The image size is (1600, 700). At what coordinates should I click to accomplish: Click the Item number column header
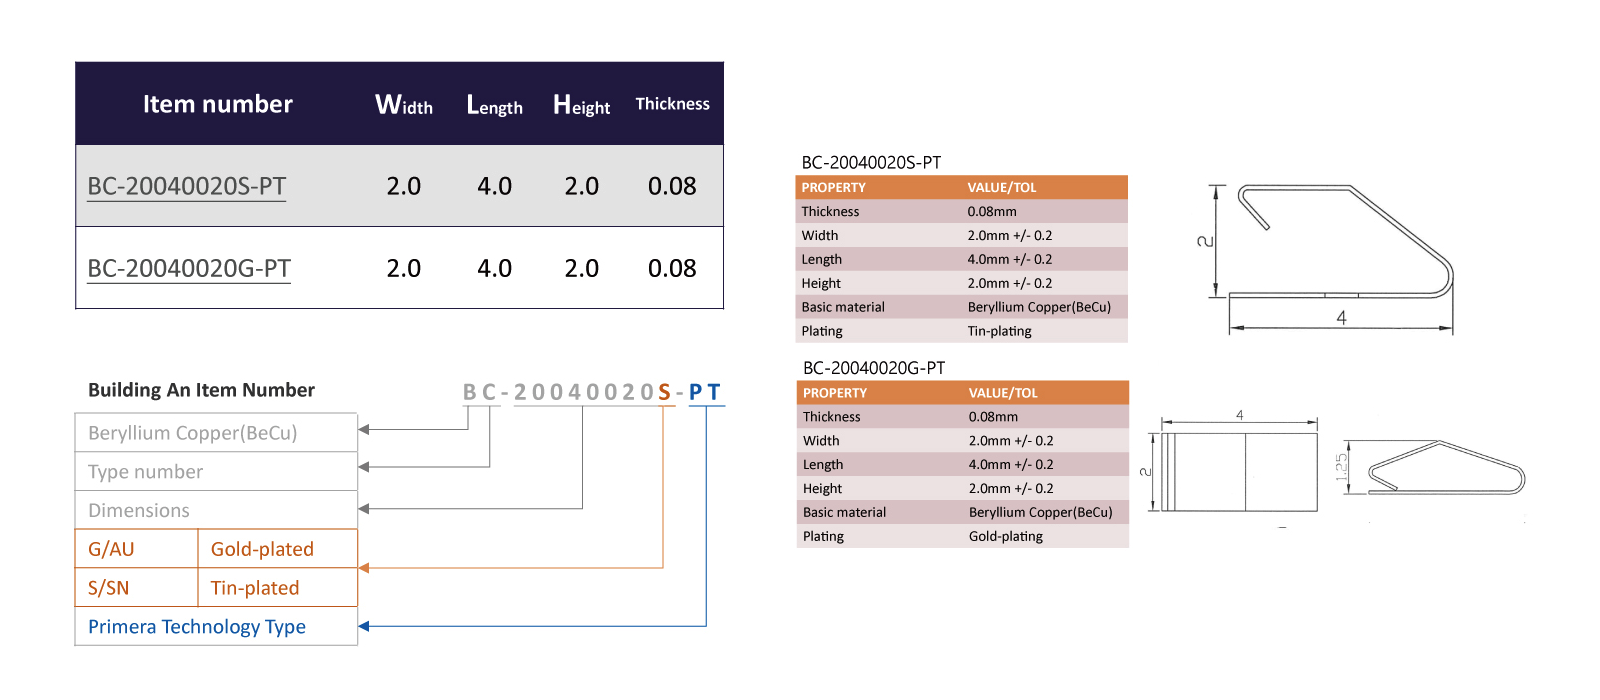218,104
